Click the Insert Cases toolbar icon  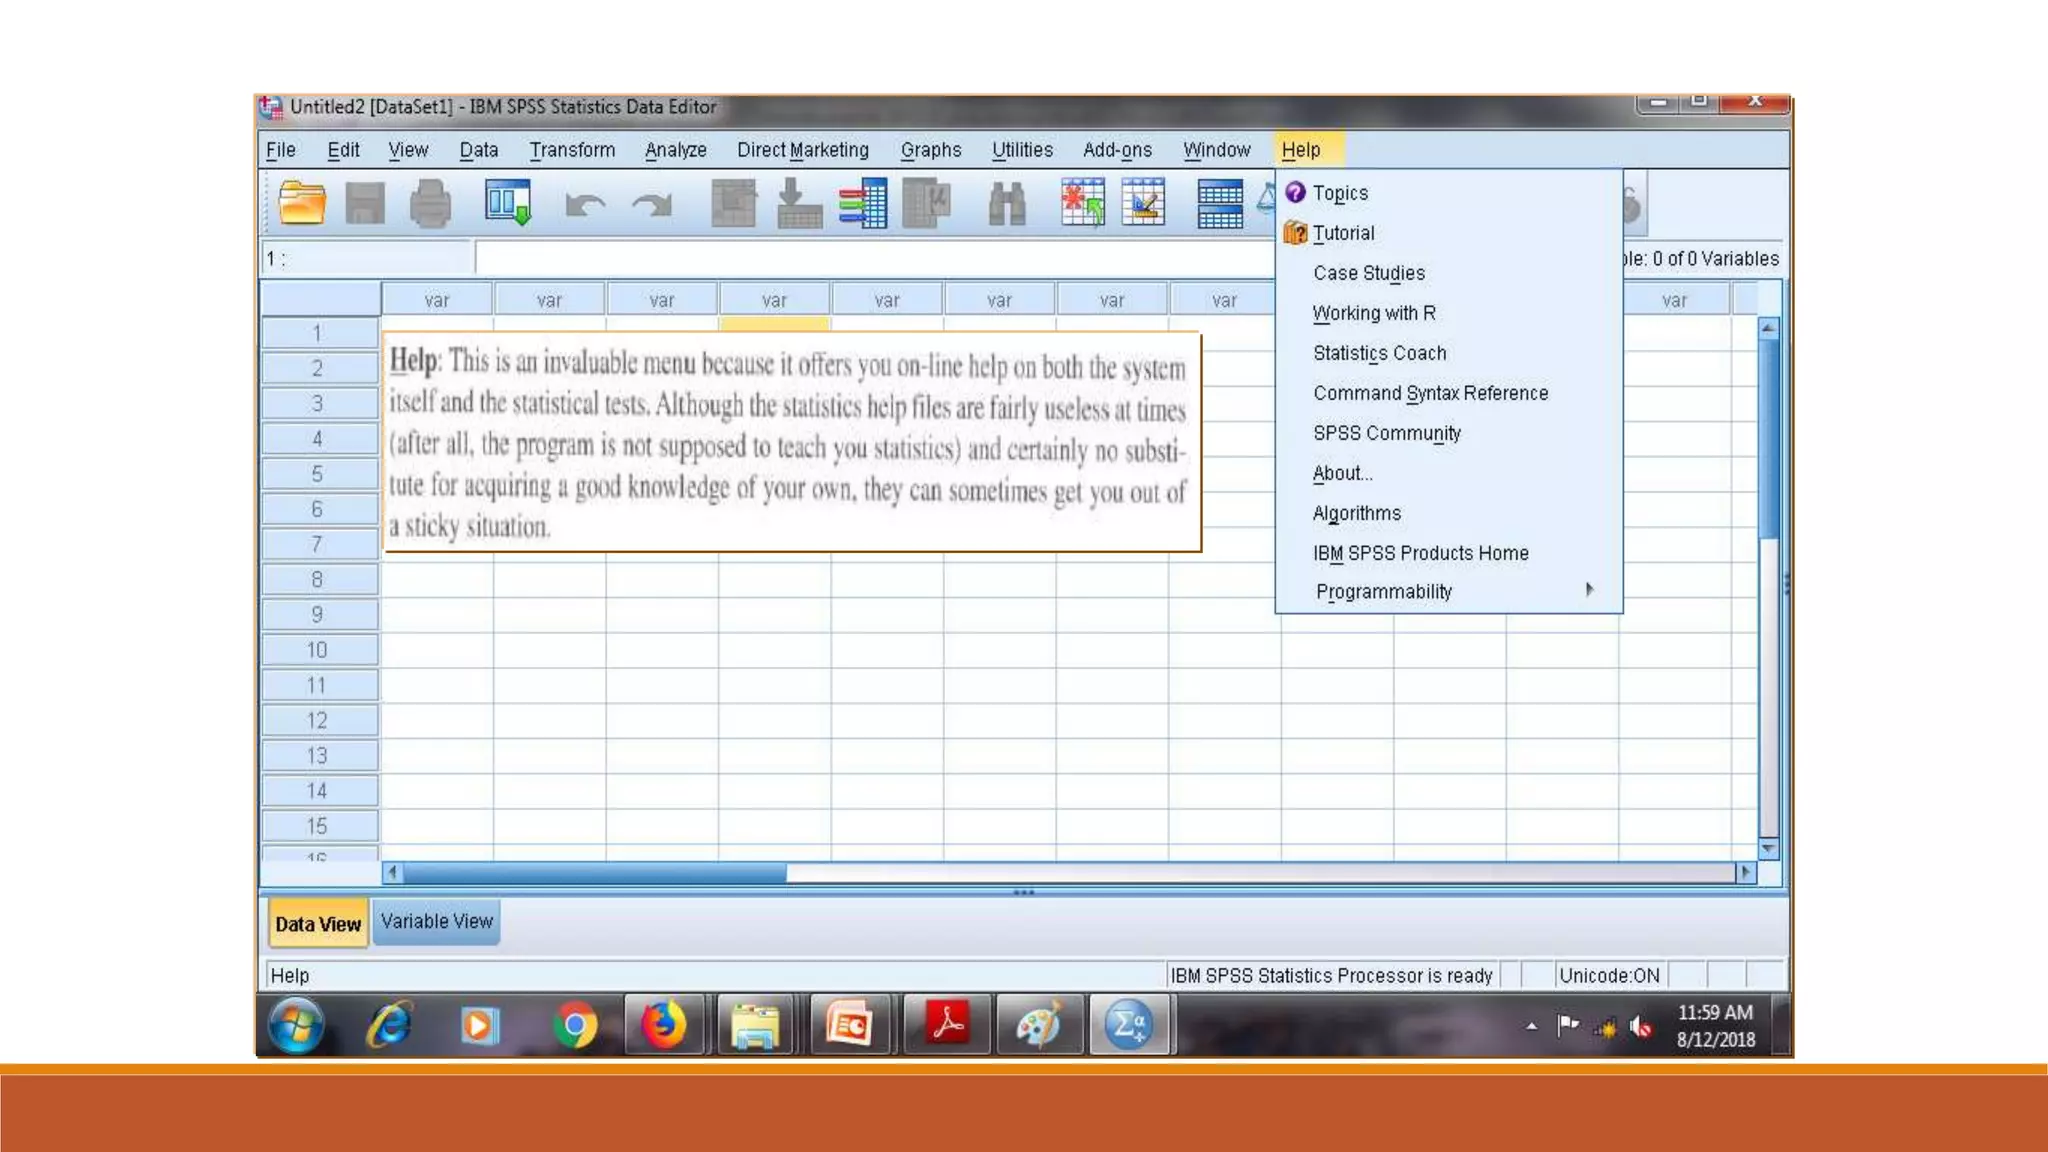[1083, 204]
